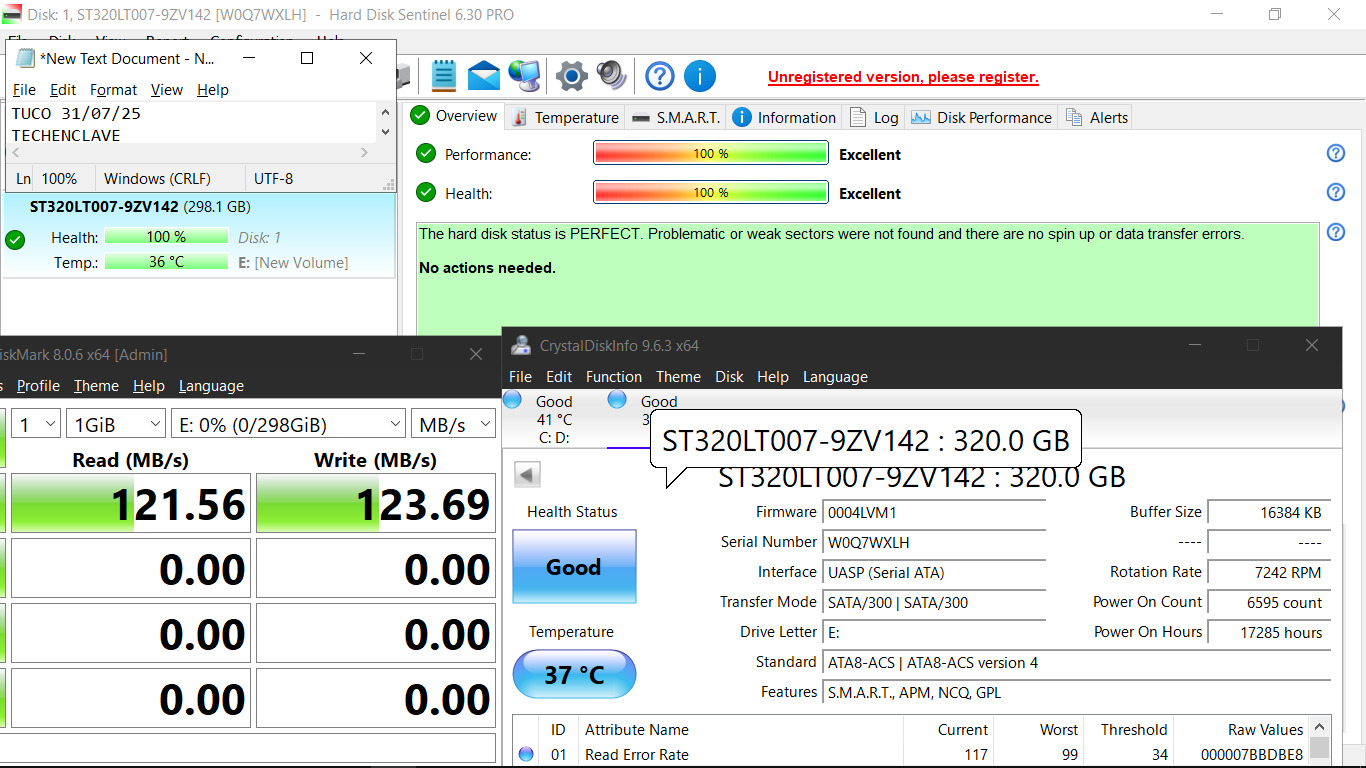Viewport: 1366px width, 768px height.
Task: Click Notepad horizontal scrollbar right arrow
Action: tap(364, 152)
